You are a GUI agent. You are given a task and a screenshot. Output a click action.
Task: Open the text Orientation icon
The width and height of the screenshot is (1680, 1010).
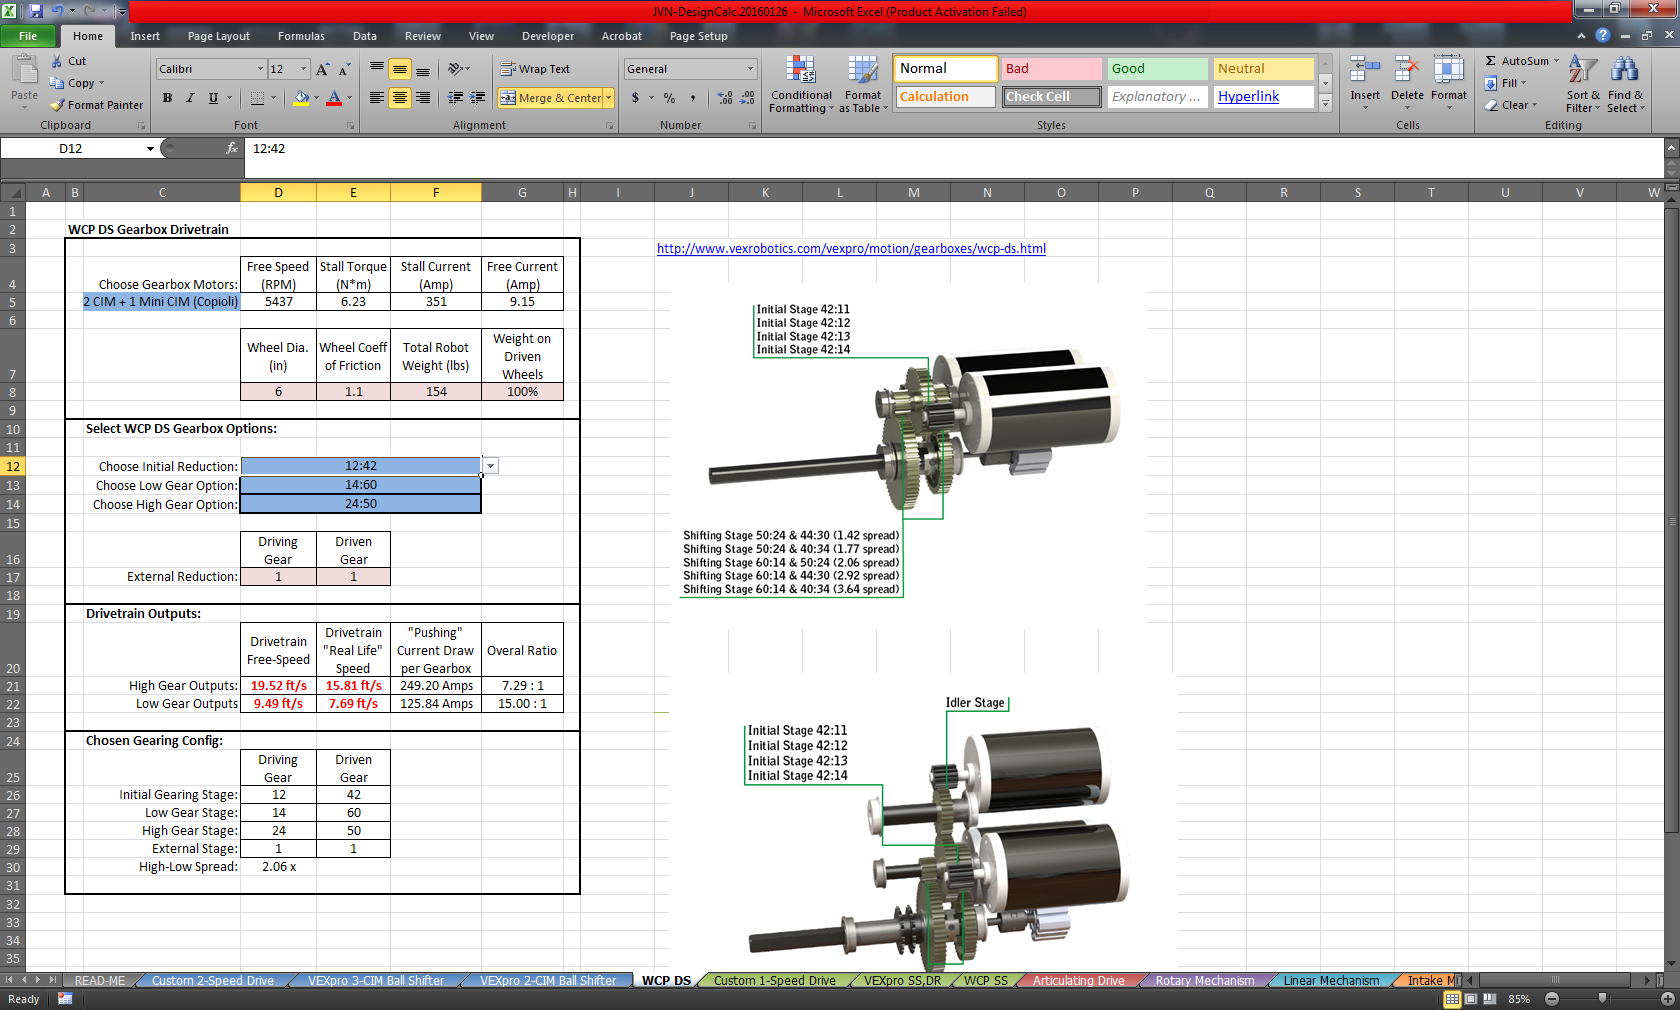(x=456, y=69)
